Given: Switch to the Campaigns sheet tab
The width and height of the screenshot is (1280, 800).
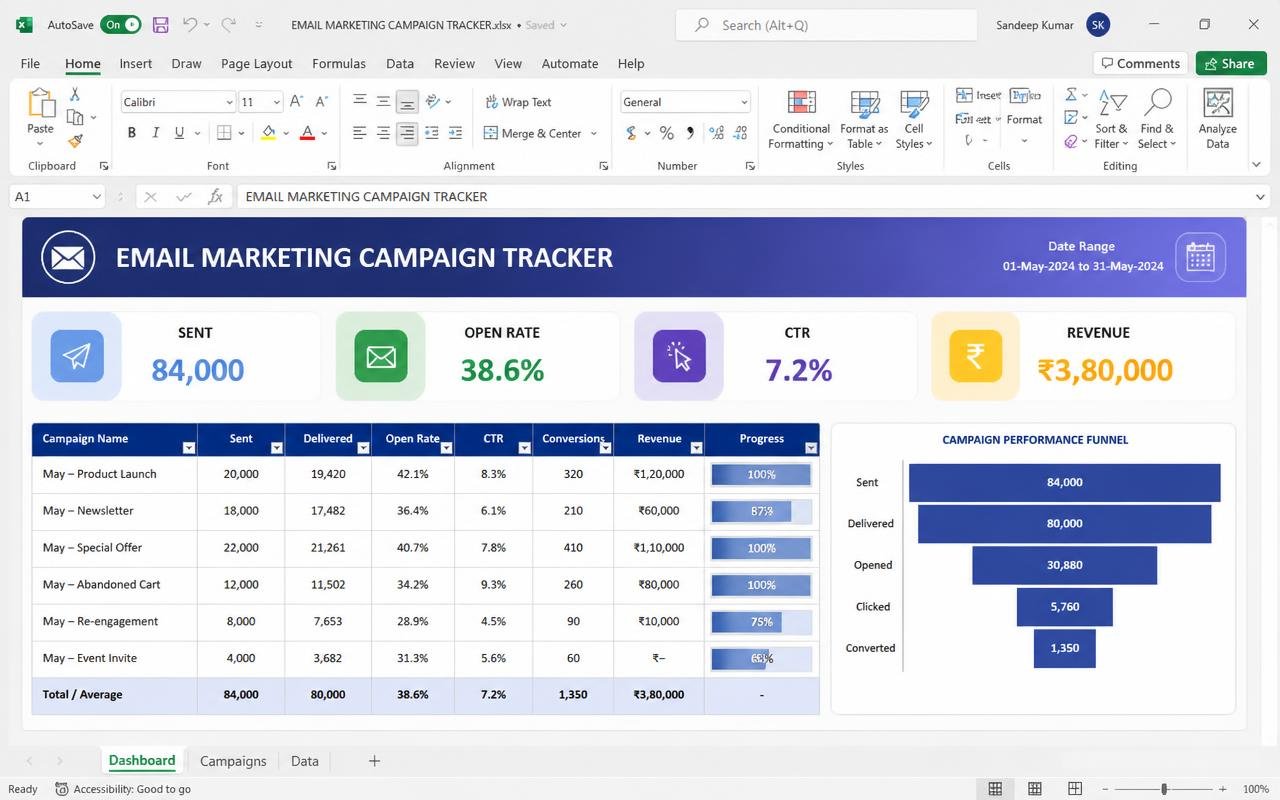Looking at the screenshot, I should [x=233, y=761].
